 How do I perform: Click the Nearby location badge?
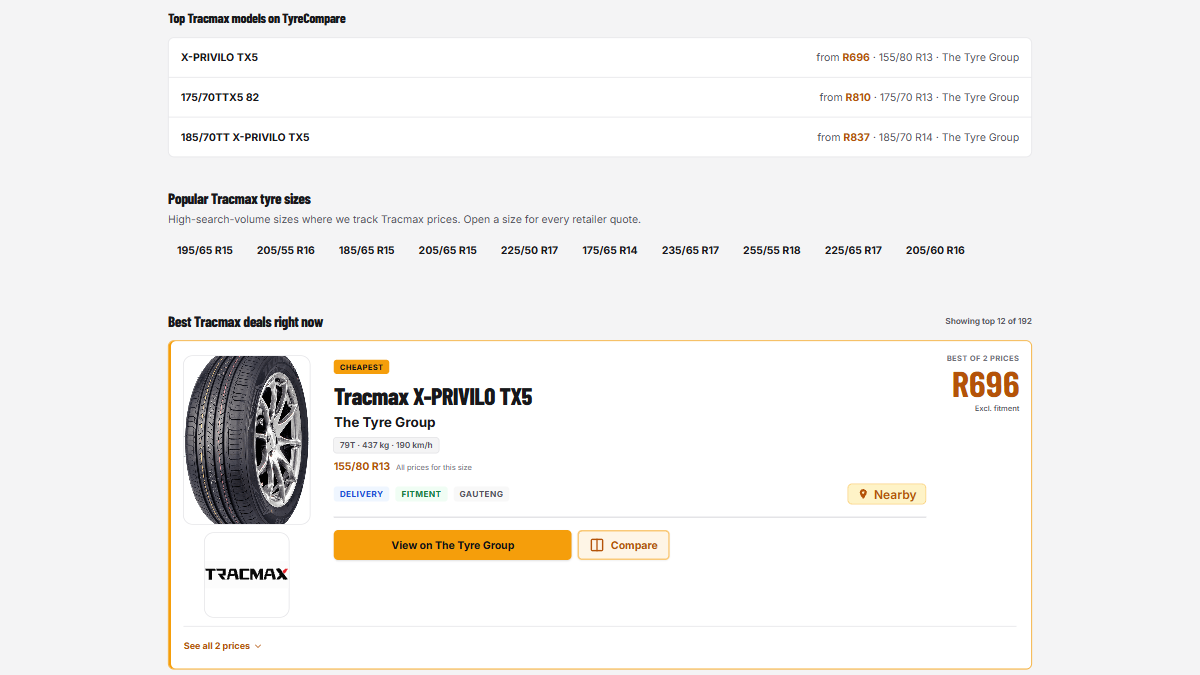[x=887, y=494]
